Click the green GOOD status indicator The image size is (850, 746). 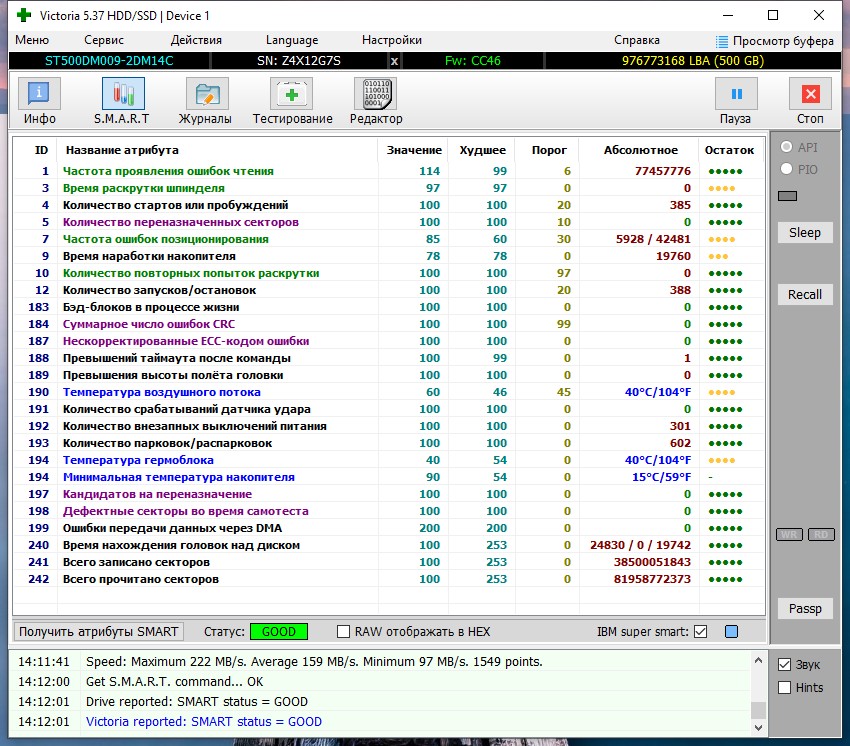coord(279,632)
